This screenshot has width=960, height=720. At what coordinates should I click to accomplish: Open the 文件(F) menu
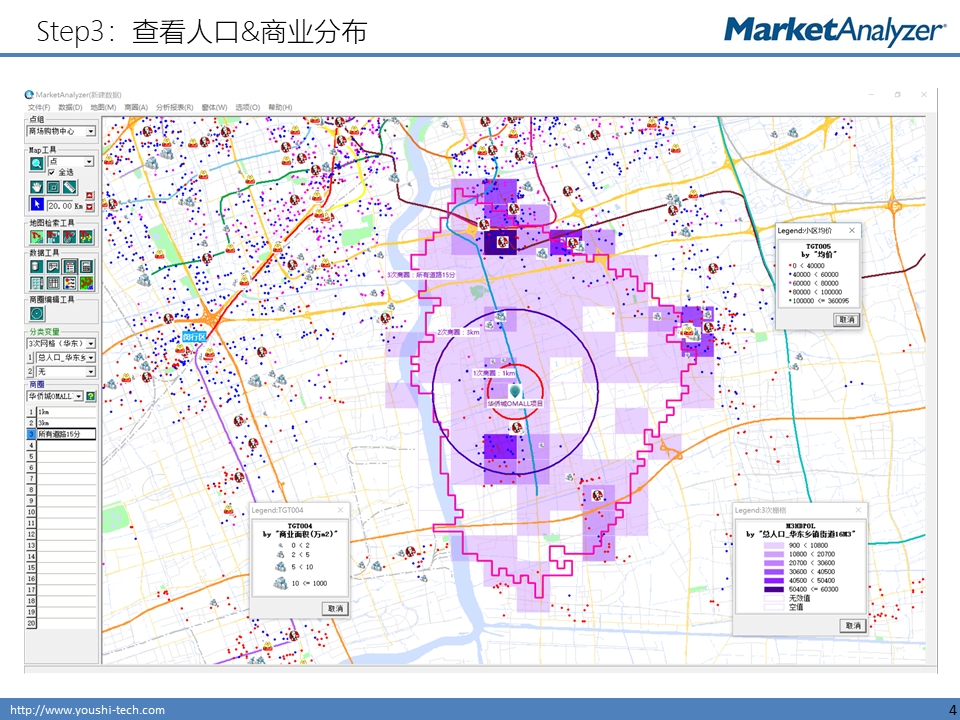[x=39, y=108]
